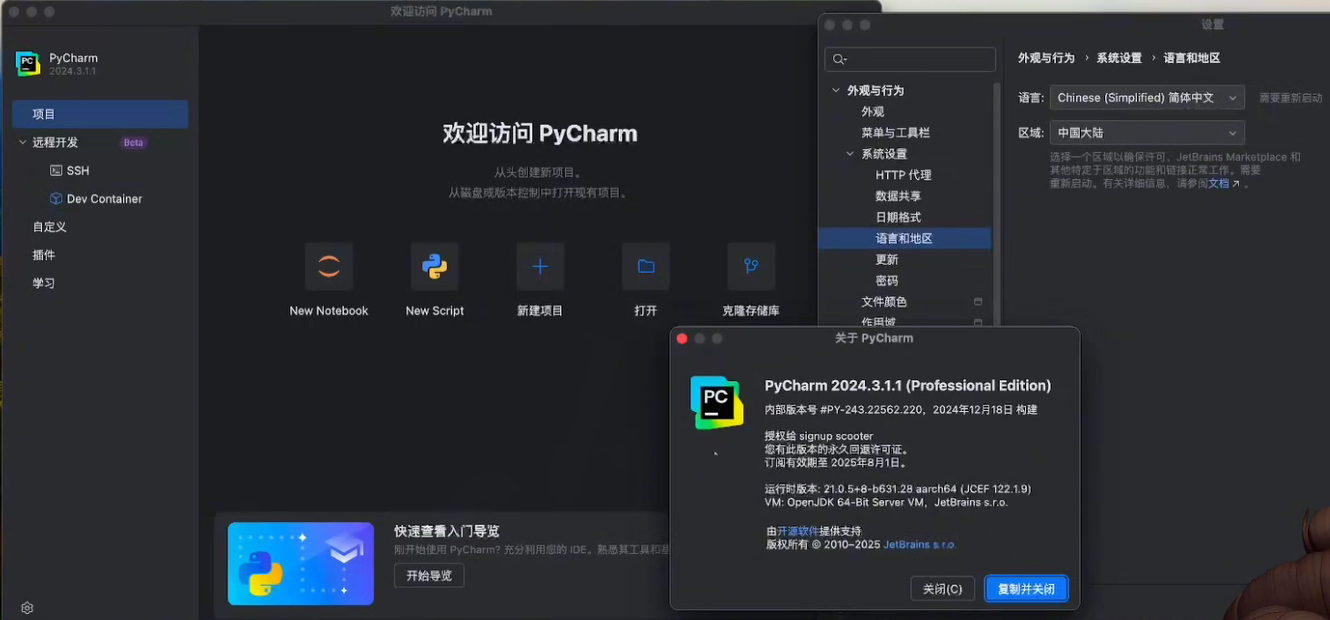Click the PyCharm logo in About dialog
This screenshot has height=620, width=1330.
tap(717, 402)
